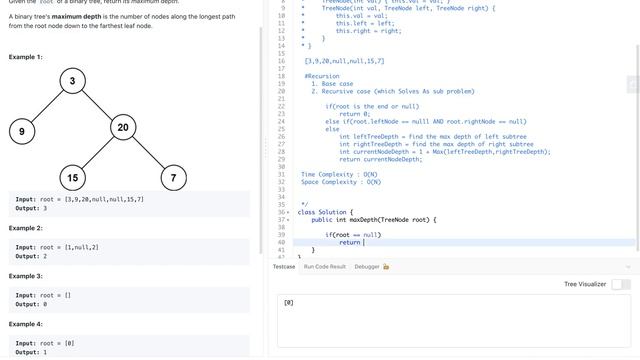Click the 'class Solution {' line
The image size is (640, 360).
coord(325,212)
